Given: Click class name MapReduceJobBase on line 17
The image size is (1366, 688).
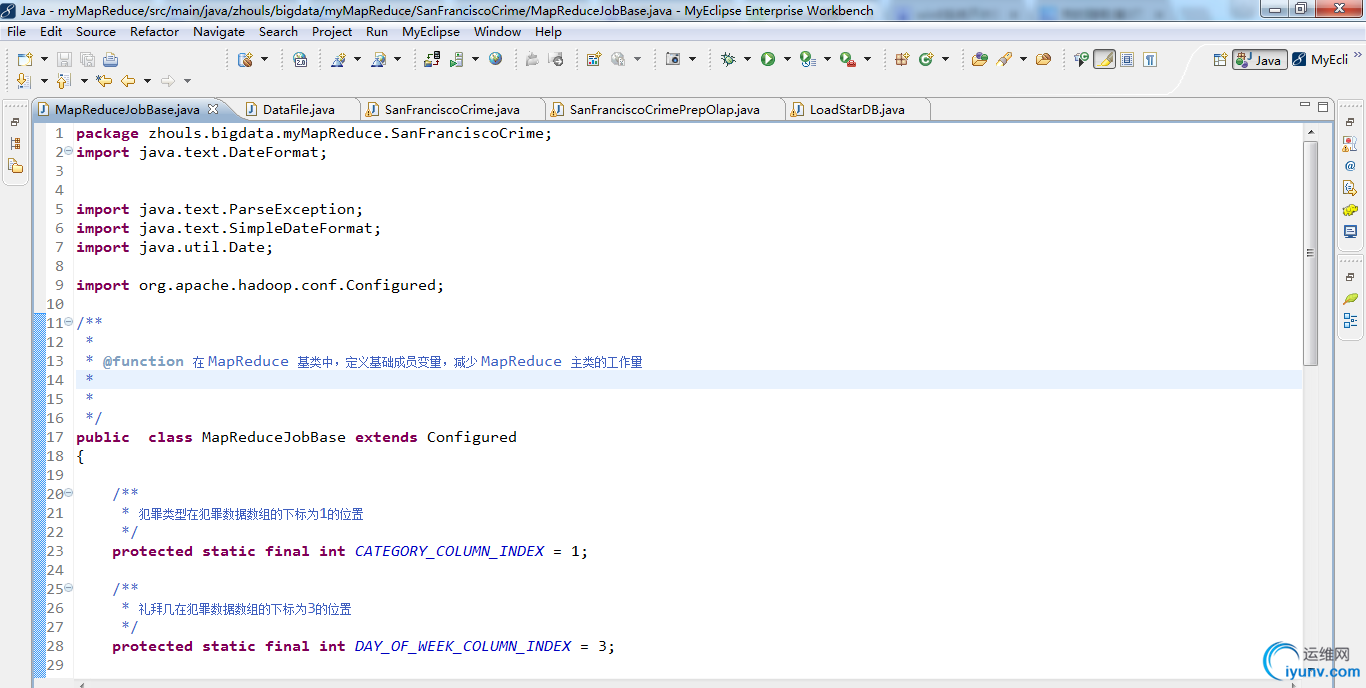Looking at the screenshot, I should 274,437.
